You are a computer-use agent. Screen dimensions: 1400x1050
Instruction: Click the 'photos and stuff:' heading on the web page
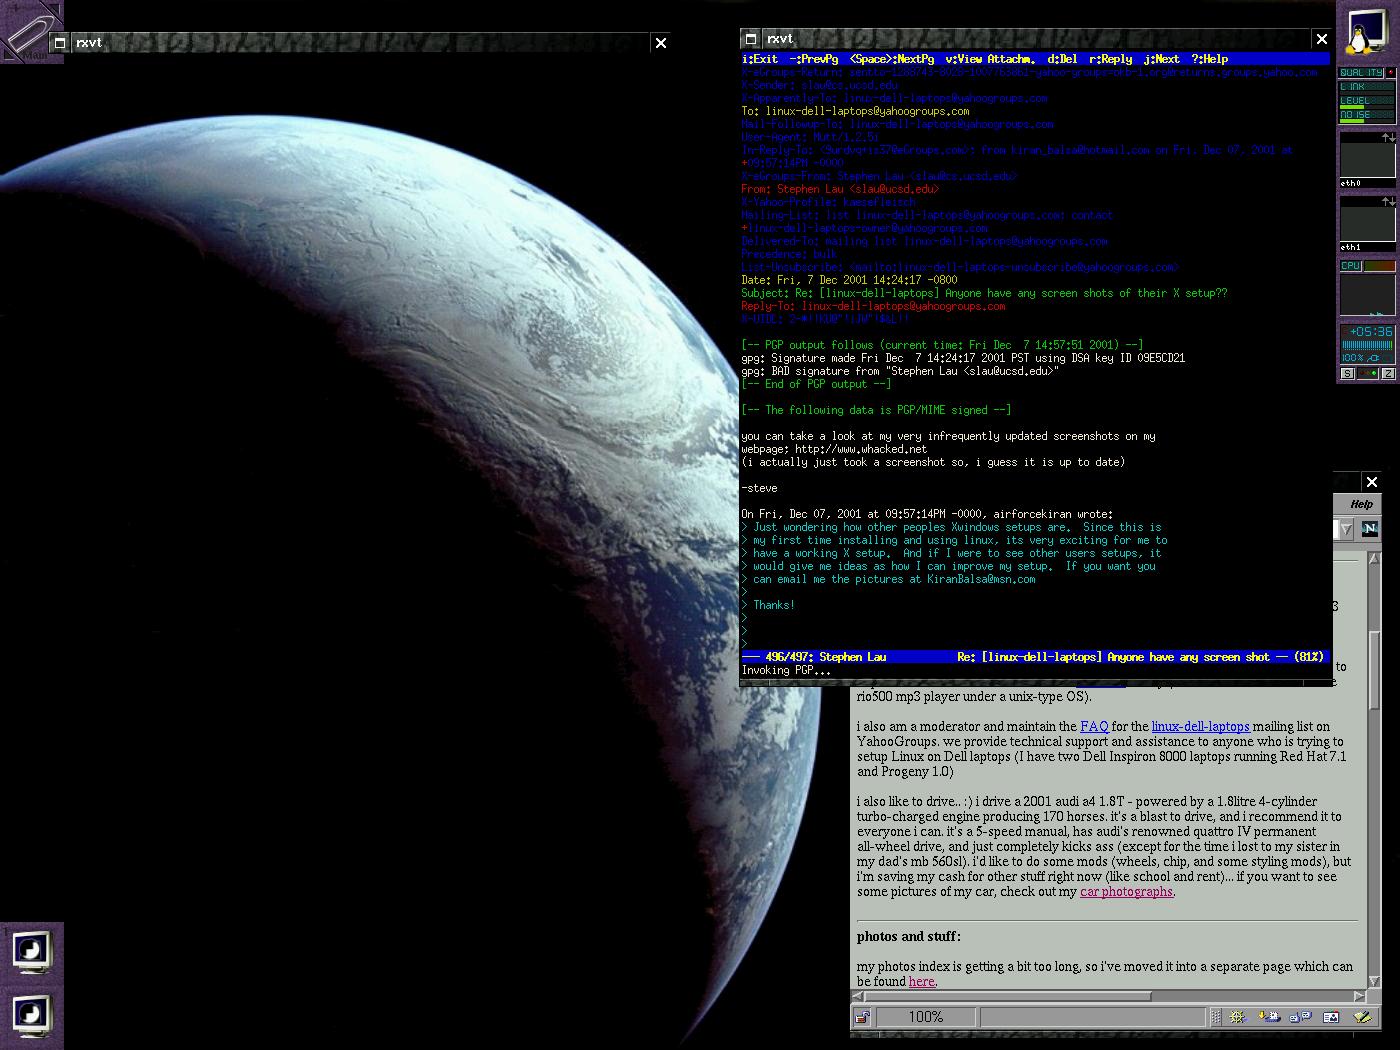(908, 936)
